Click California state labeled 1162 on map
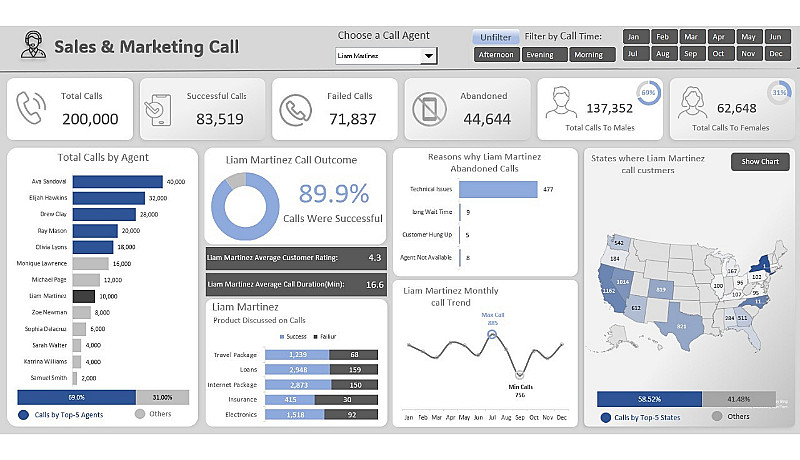Viewport: 800px width, 460px height. (609, 290)
